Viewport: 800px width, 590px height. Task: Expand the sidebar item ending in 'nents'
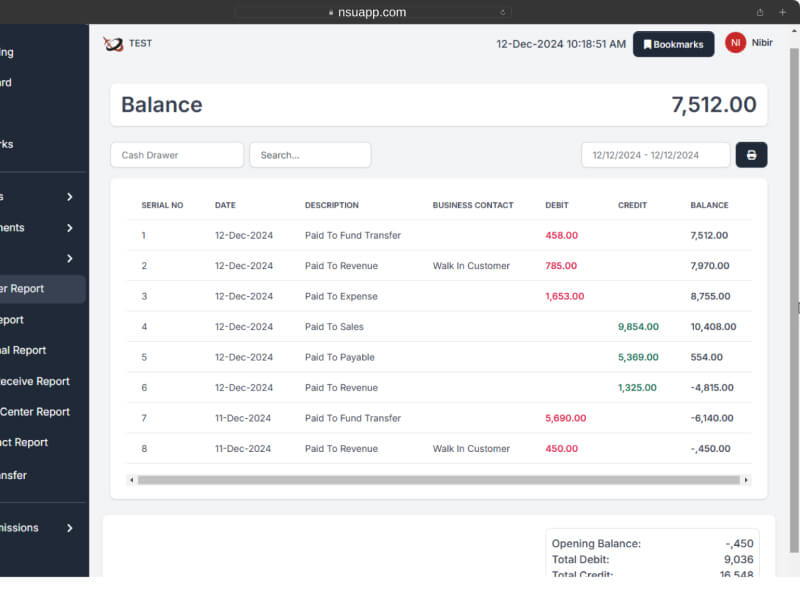(40, 228)
